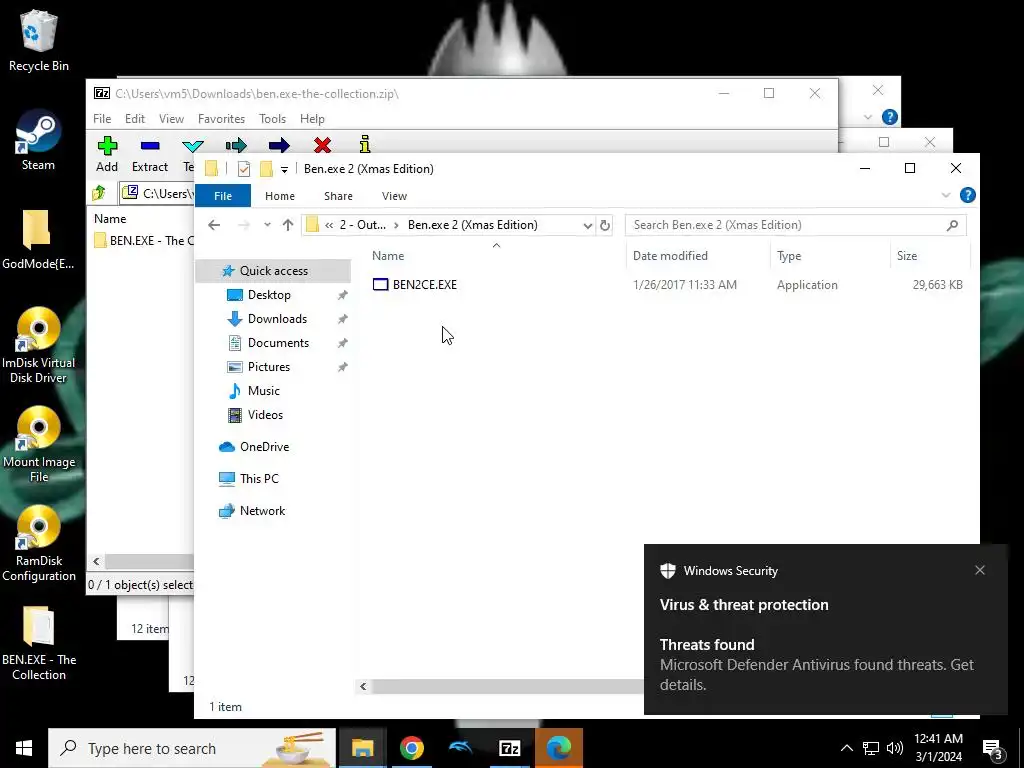The height and width of the screenshot is (768, 1024).
Task: Open Network in navigation pane
Action: coord(262,511)
